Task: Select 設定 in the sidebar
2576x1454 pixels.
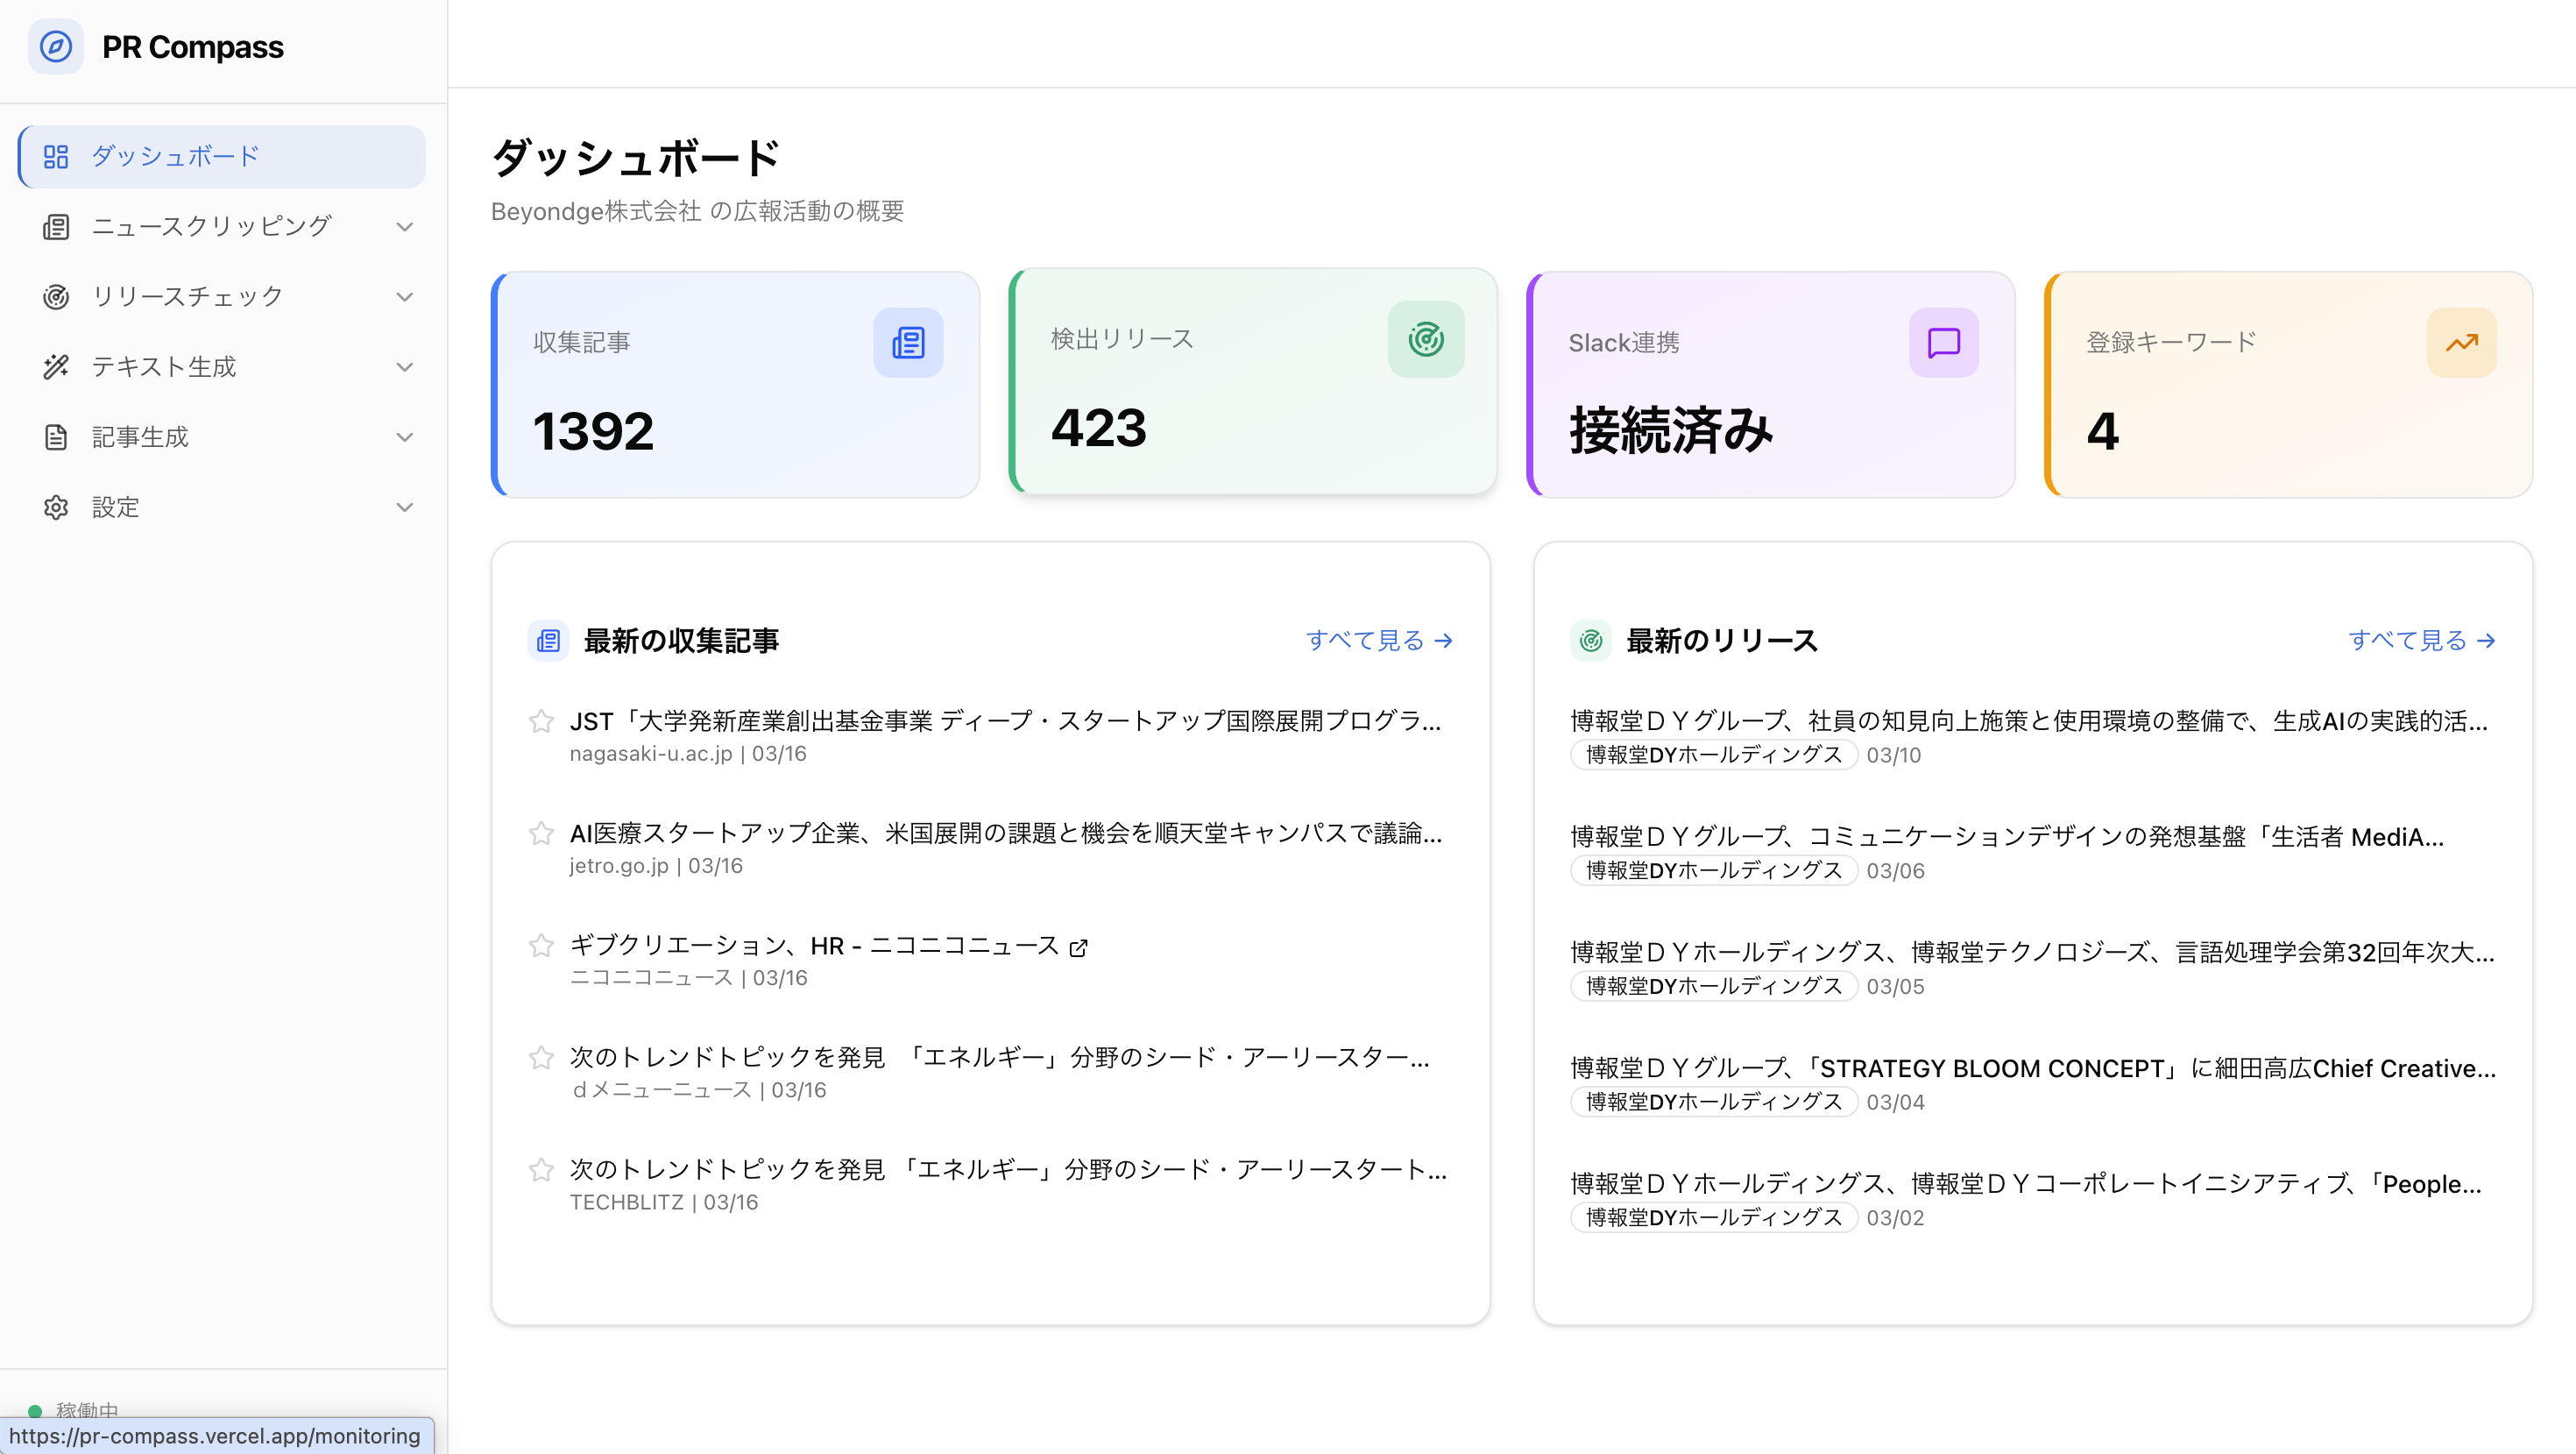Action: (x=116, y=507)
